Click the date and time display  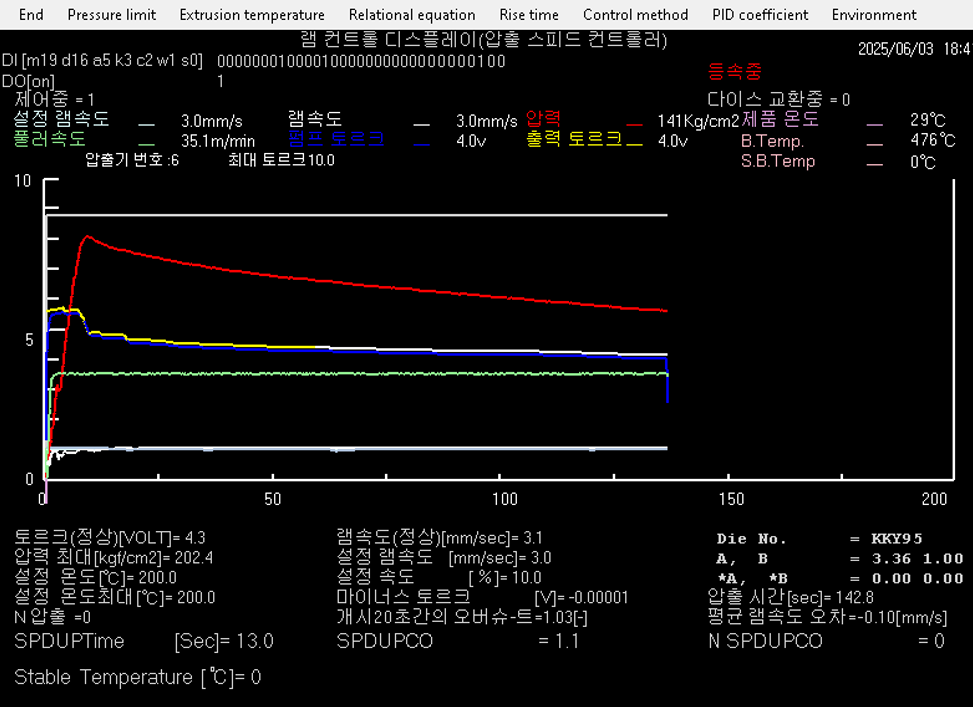pos(914,48)
